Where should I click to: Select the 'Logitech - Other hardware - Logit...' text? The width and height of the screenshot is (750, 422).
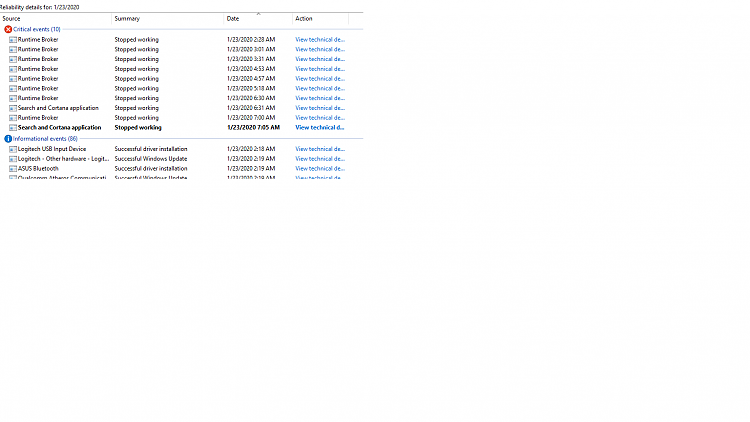point(63,159)
